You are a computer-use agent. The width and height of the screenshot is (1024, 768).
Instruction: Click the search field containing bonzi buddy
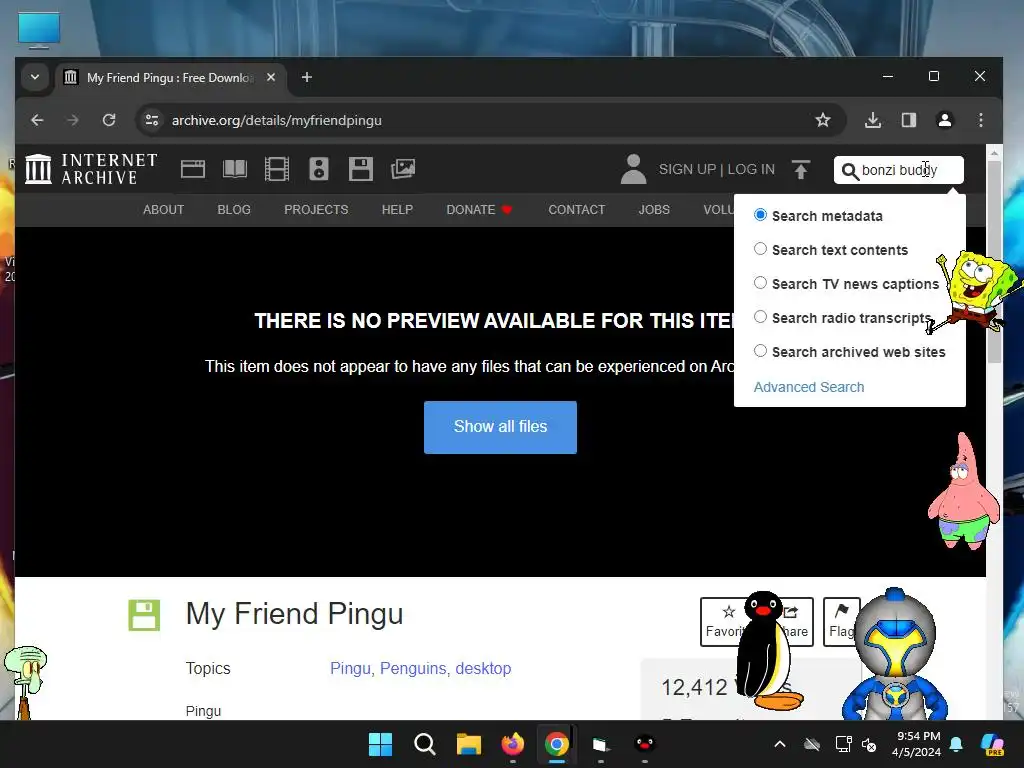click(899, 170)
